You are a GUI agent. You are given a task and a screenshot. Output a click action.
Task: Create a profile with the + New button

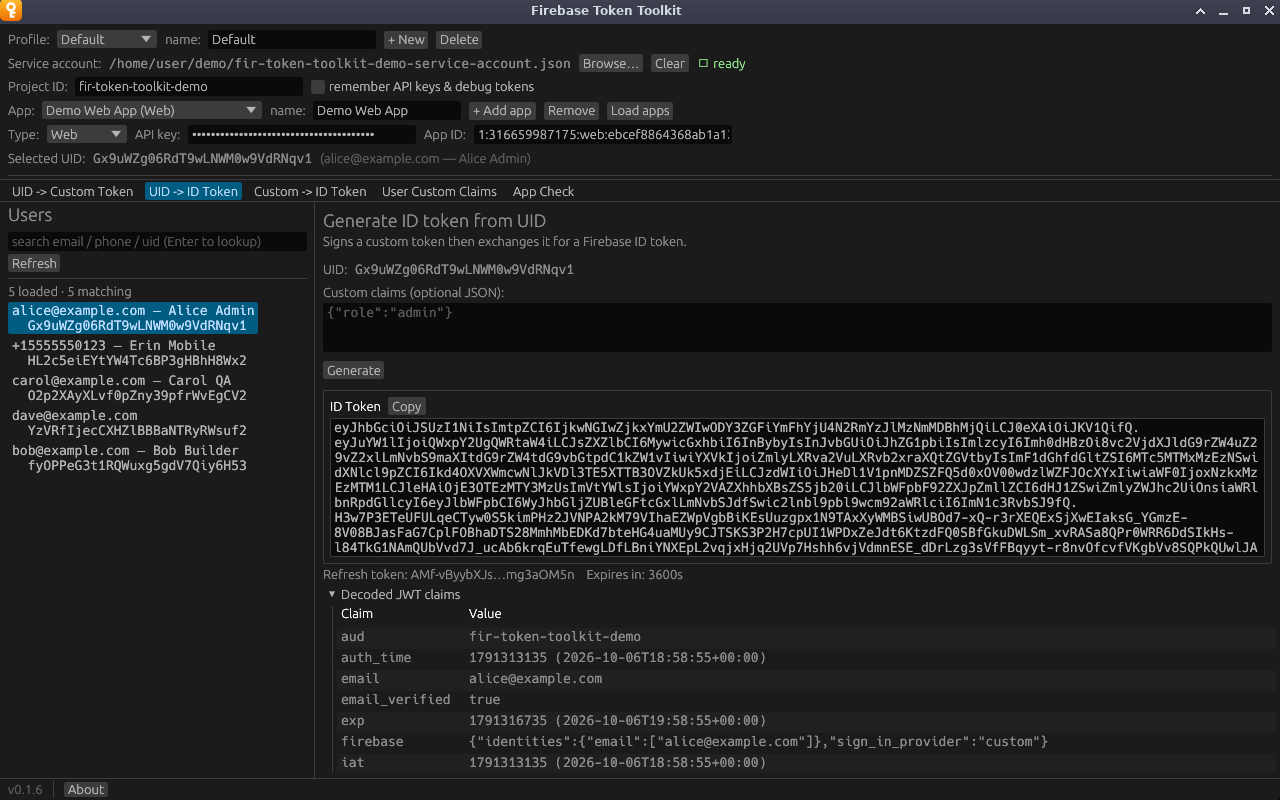pyautogui.click(x=406, y=40)
